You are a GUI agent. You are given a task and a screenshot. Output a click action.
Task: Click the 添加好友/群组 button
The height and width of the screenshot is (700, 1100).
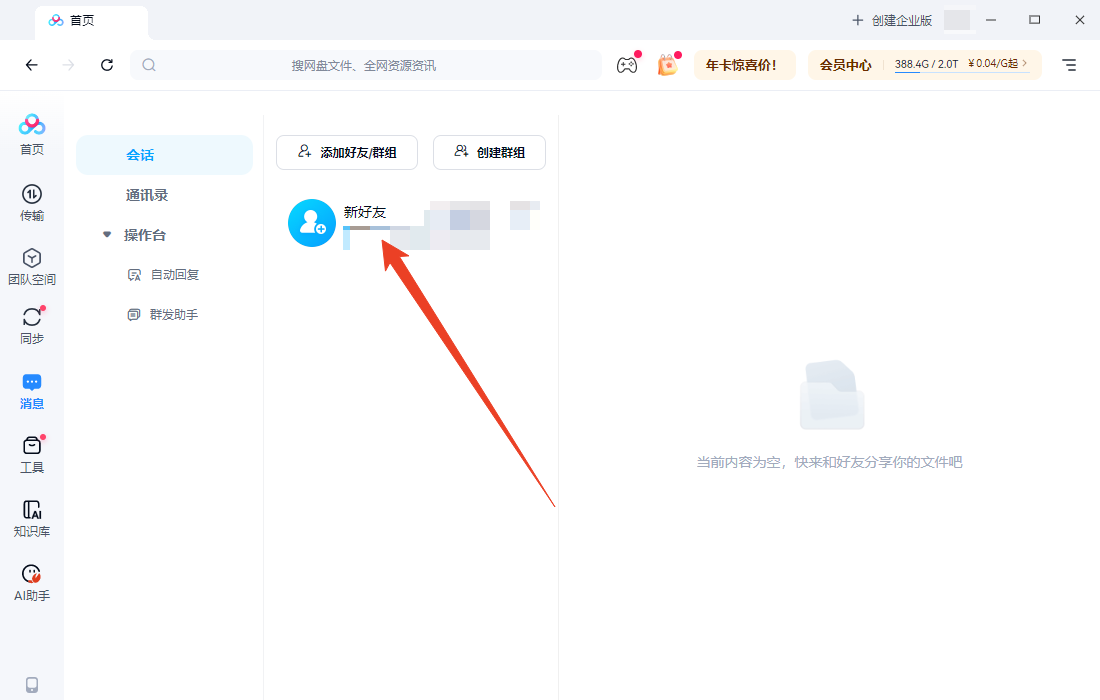coord(346,152)
